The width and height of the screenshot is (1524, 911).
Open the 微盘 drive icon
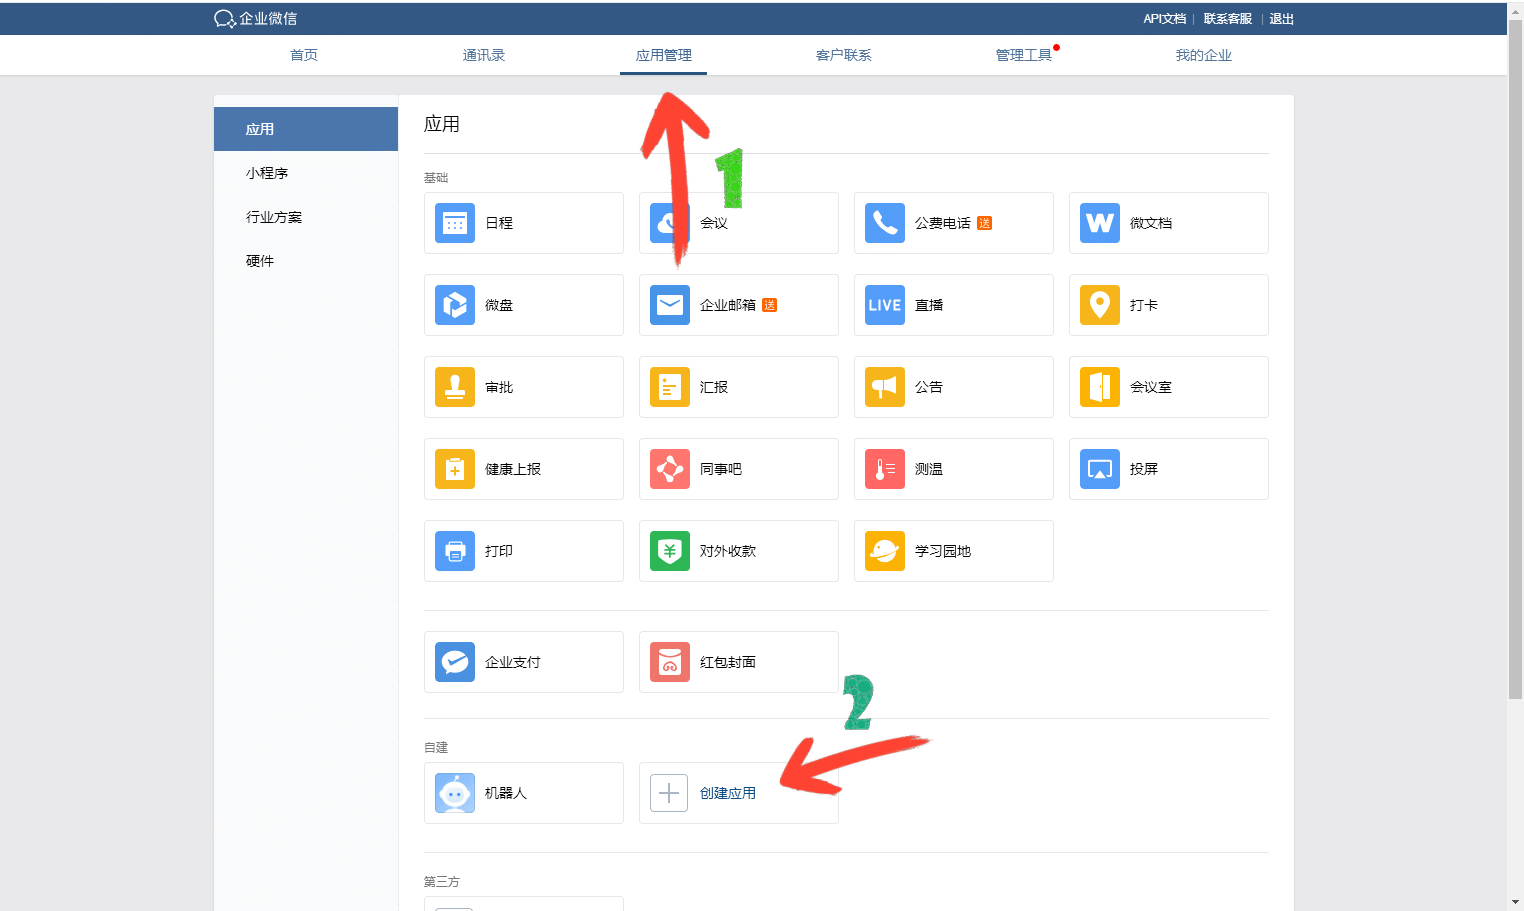pyautogui.click(x=455, y=305)
